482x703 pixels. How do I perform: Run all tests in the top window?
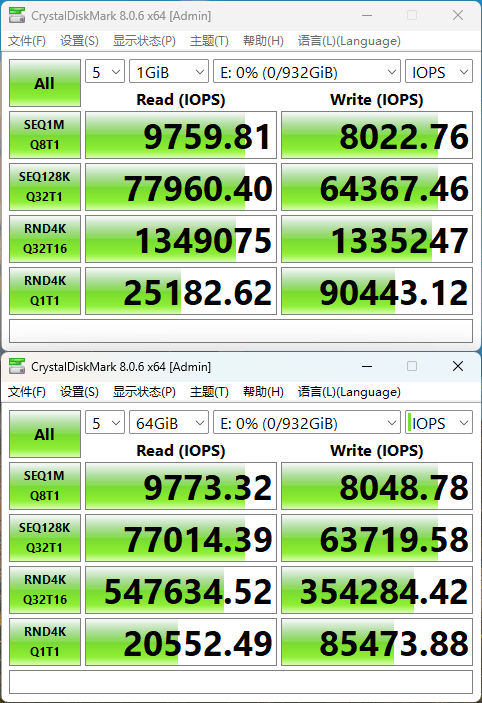[x=45, y=83]
